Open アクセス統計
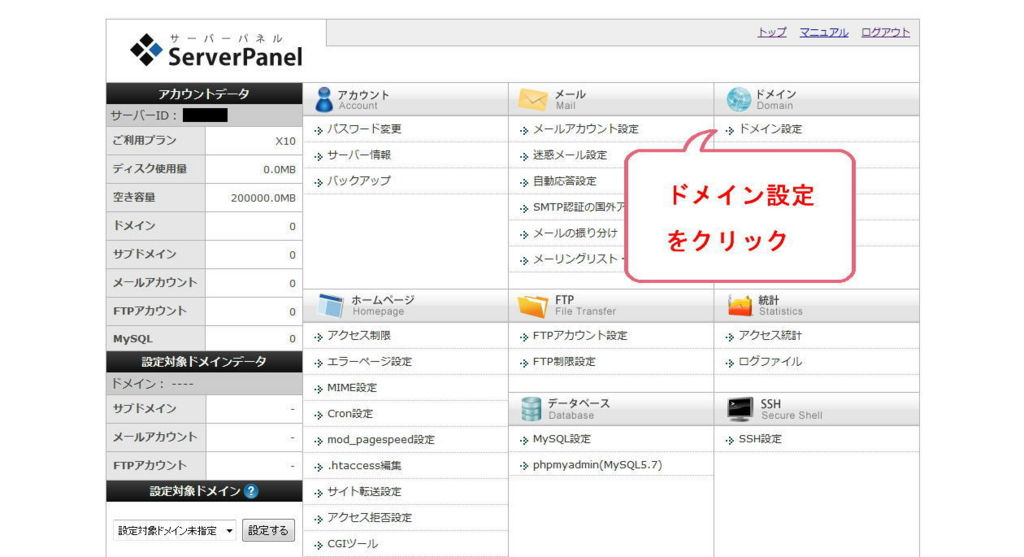Viewport: 1024px width, 557px height. click(770, 336)
